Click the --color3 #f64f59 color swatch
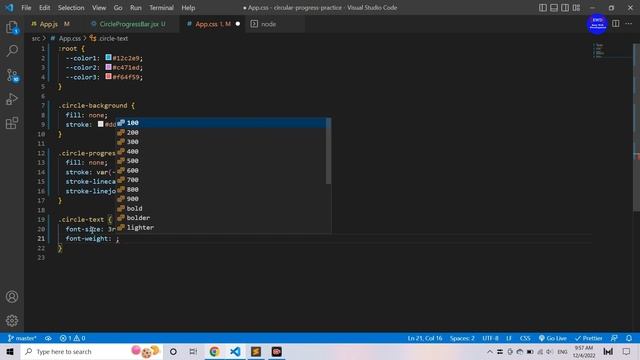Image resolution: width=640 pixels, height=360 pixels. coord(108,76)
